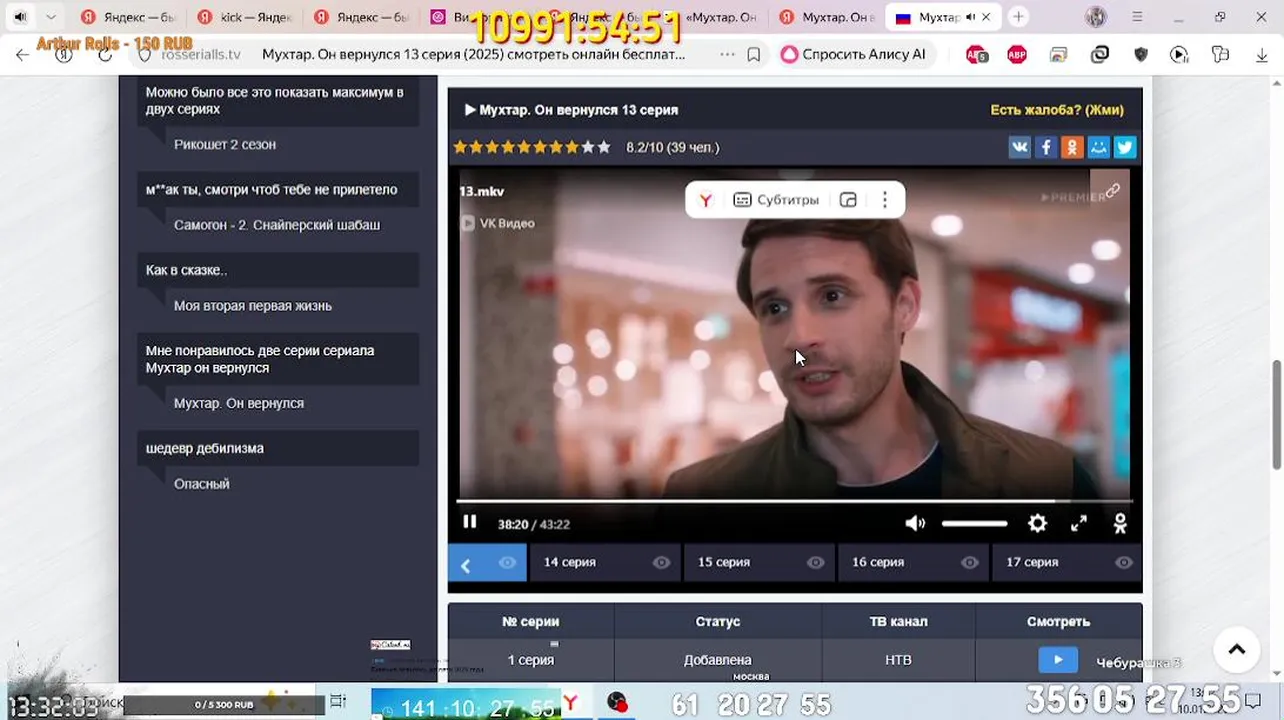This screenshot has width=1284, height=720.
Task: Open Субтитры in the floating video toolbar
Action: [776, 200]
